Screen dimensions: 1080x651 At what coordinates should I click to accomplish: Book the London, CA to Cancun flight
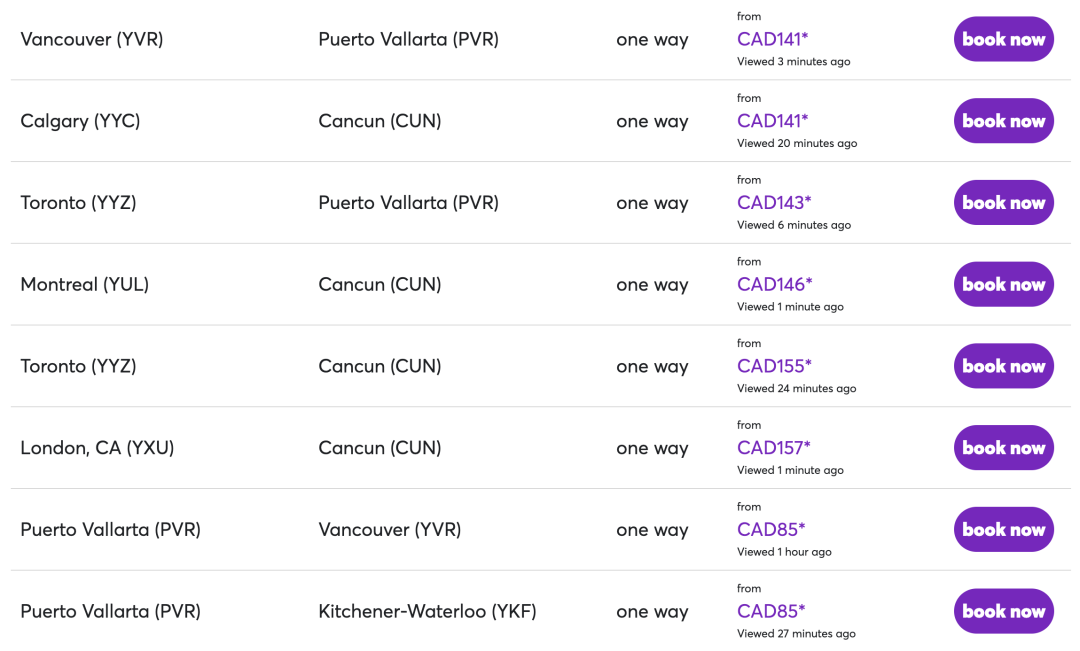point(1004,448)
